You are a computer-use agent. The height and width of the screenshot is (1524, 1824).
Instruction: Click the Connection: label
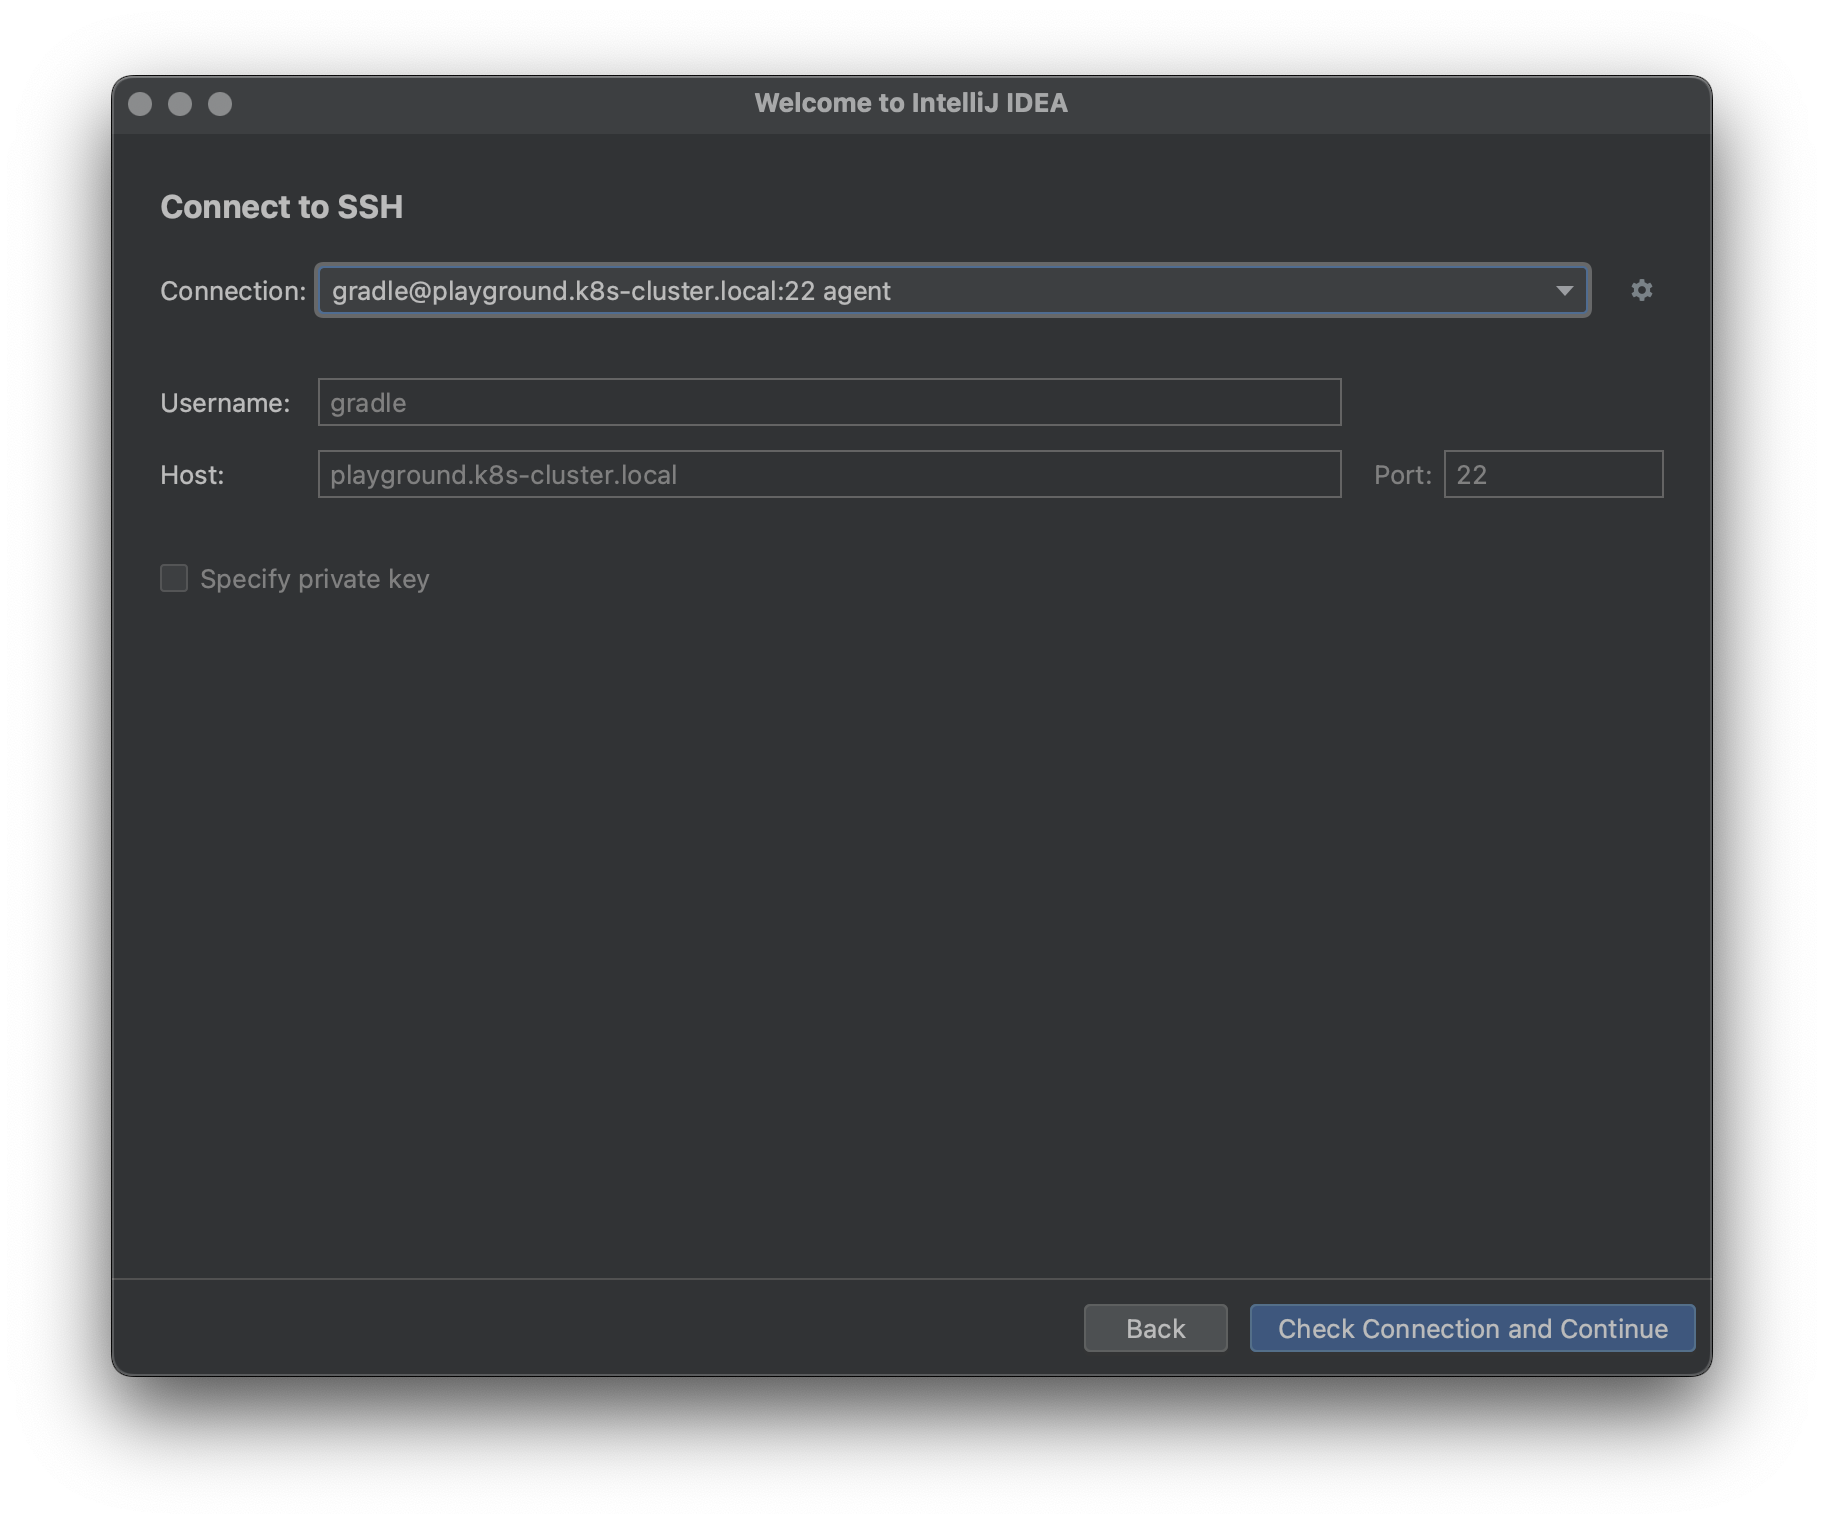click(x=233, y=291)
